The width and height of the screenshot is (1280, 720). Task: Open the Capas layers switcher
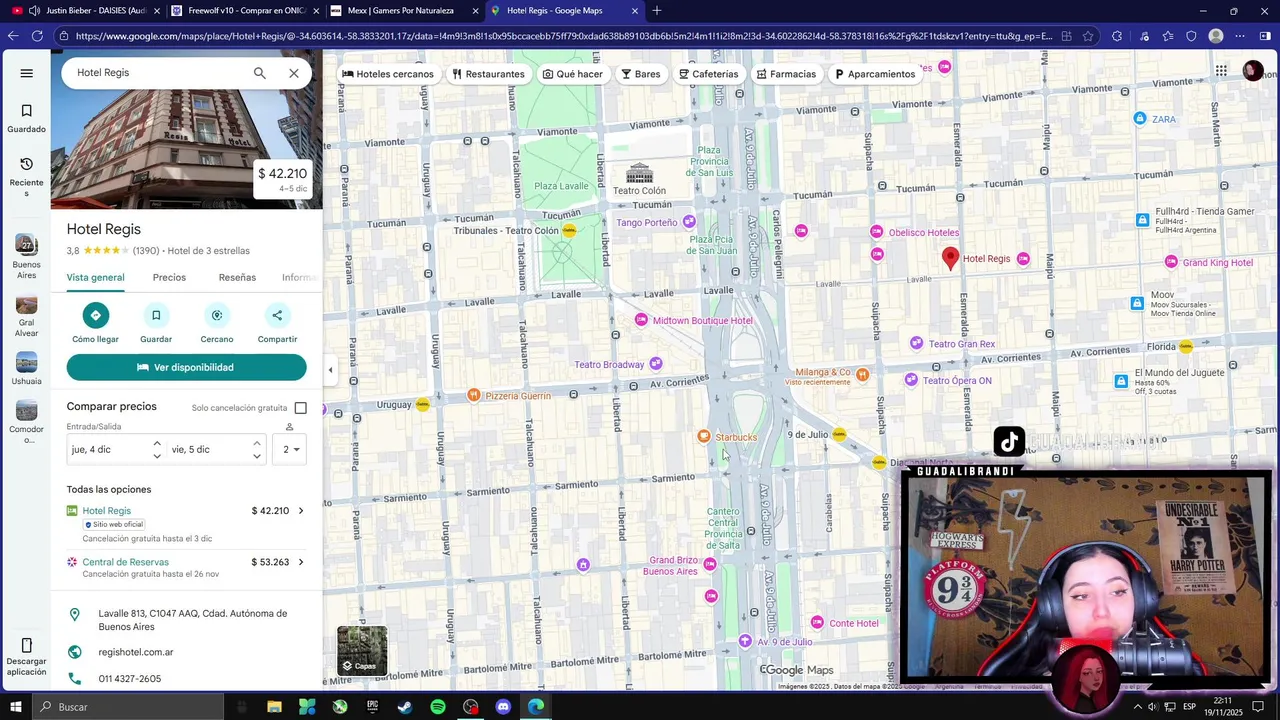[x=362, y=651]
